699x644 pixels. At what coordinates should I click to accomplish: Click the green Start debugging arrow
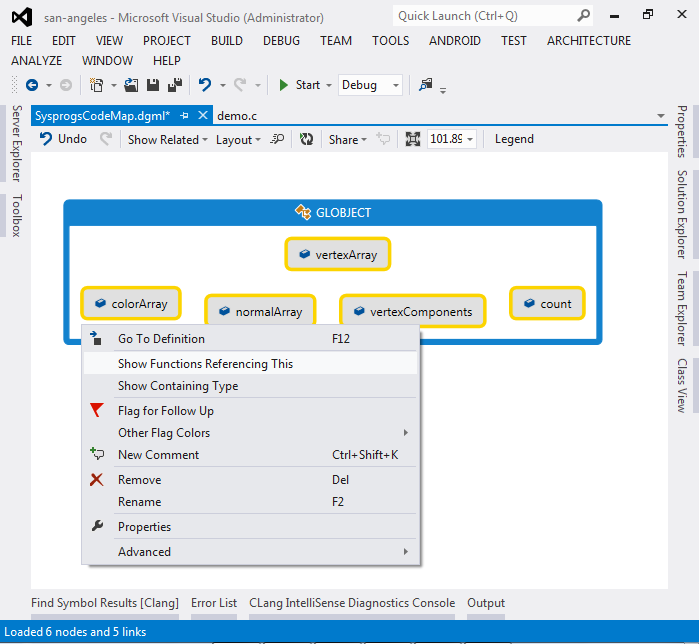(x=283, y=85)
